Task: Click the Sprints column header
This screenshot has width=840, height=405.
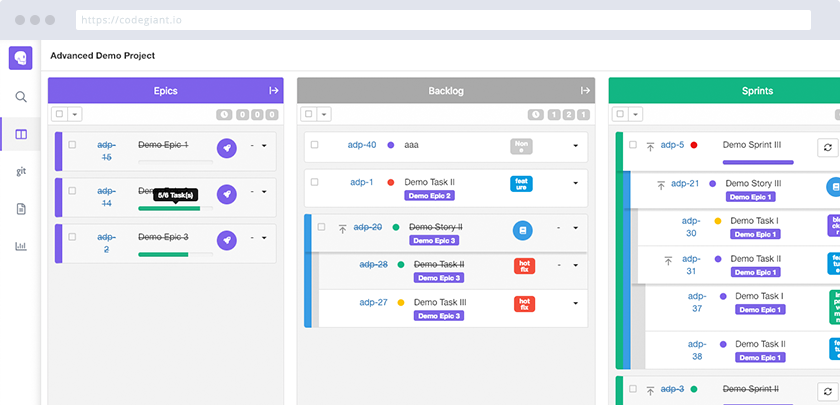Action: 724,91
